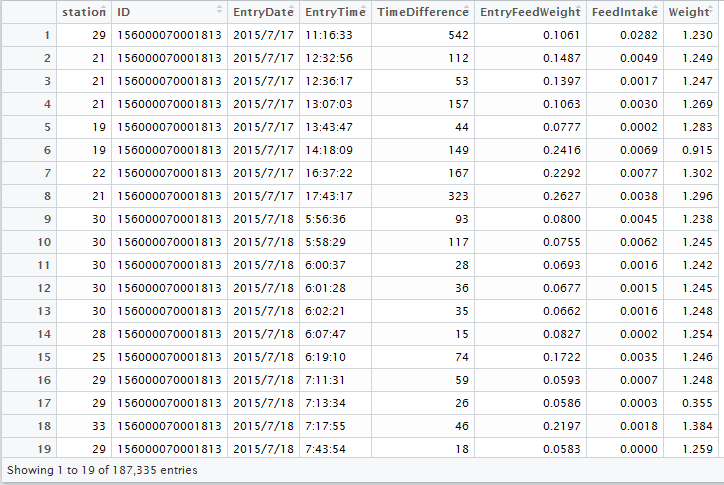Click TimeDifference value 112
This screenshot has height=485, width=724.
(458, 58)
